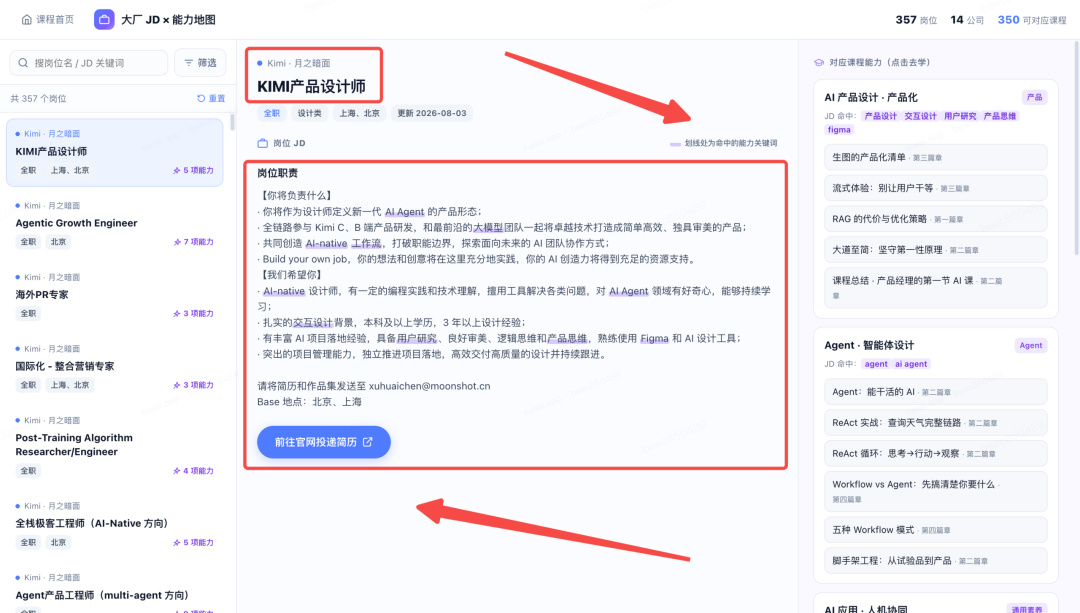Screen dimensions: 1080x613
Task: Open the 课程首页 home link
Action: click(x=48, y=19)
